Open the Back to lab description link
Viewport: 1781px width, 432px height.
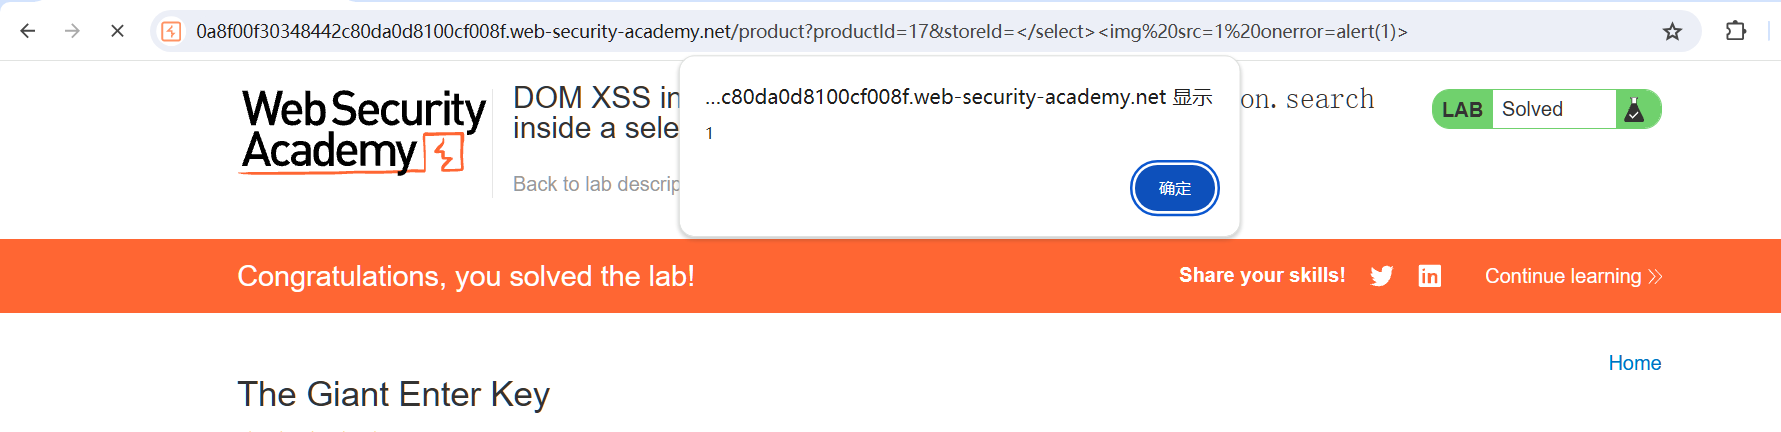point(596,184)
